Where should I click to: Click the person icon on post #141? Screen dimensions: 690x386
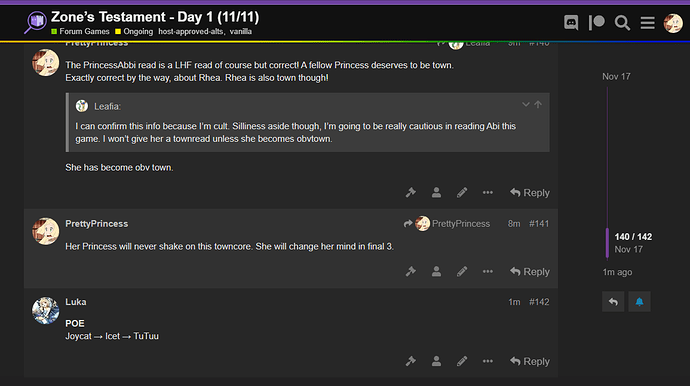pos(436,272)
